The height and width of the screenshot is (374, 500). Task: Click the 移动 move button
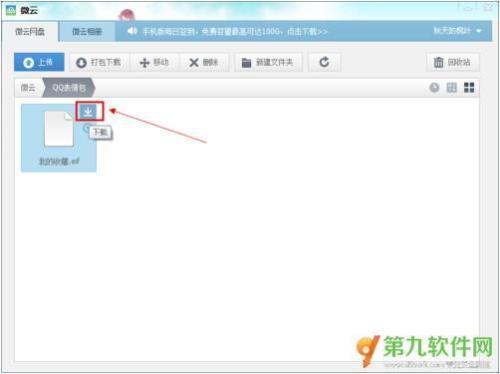coord(154,62)
